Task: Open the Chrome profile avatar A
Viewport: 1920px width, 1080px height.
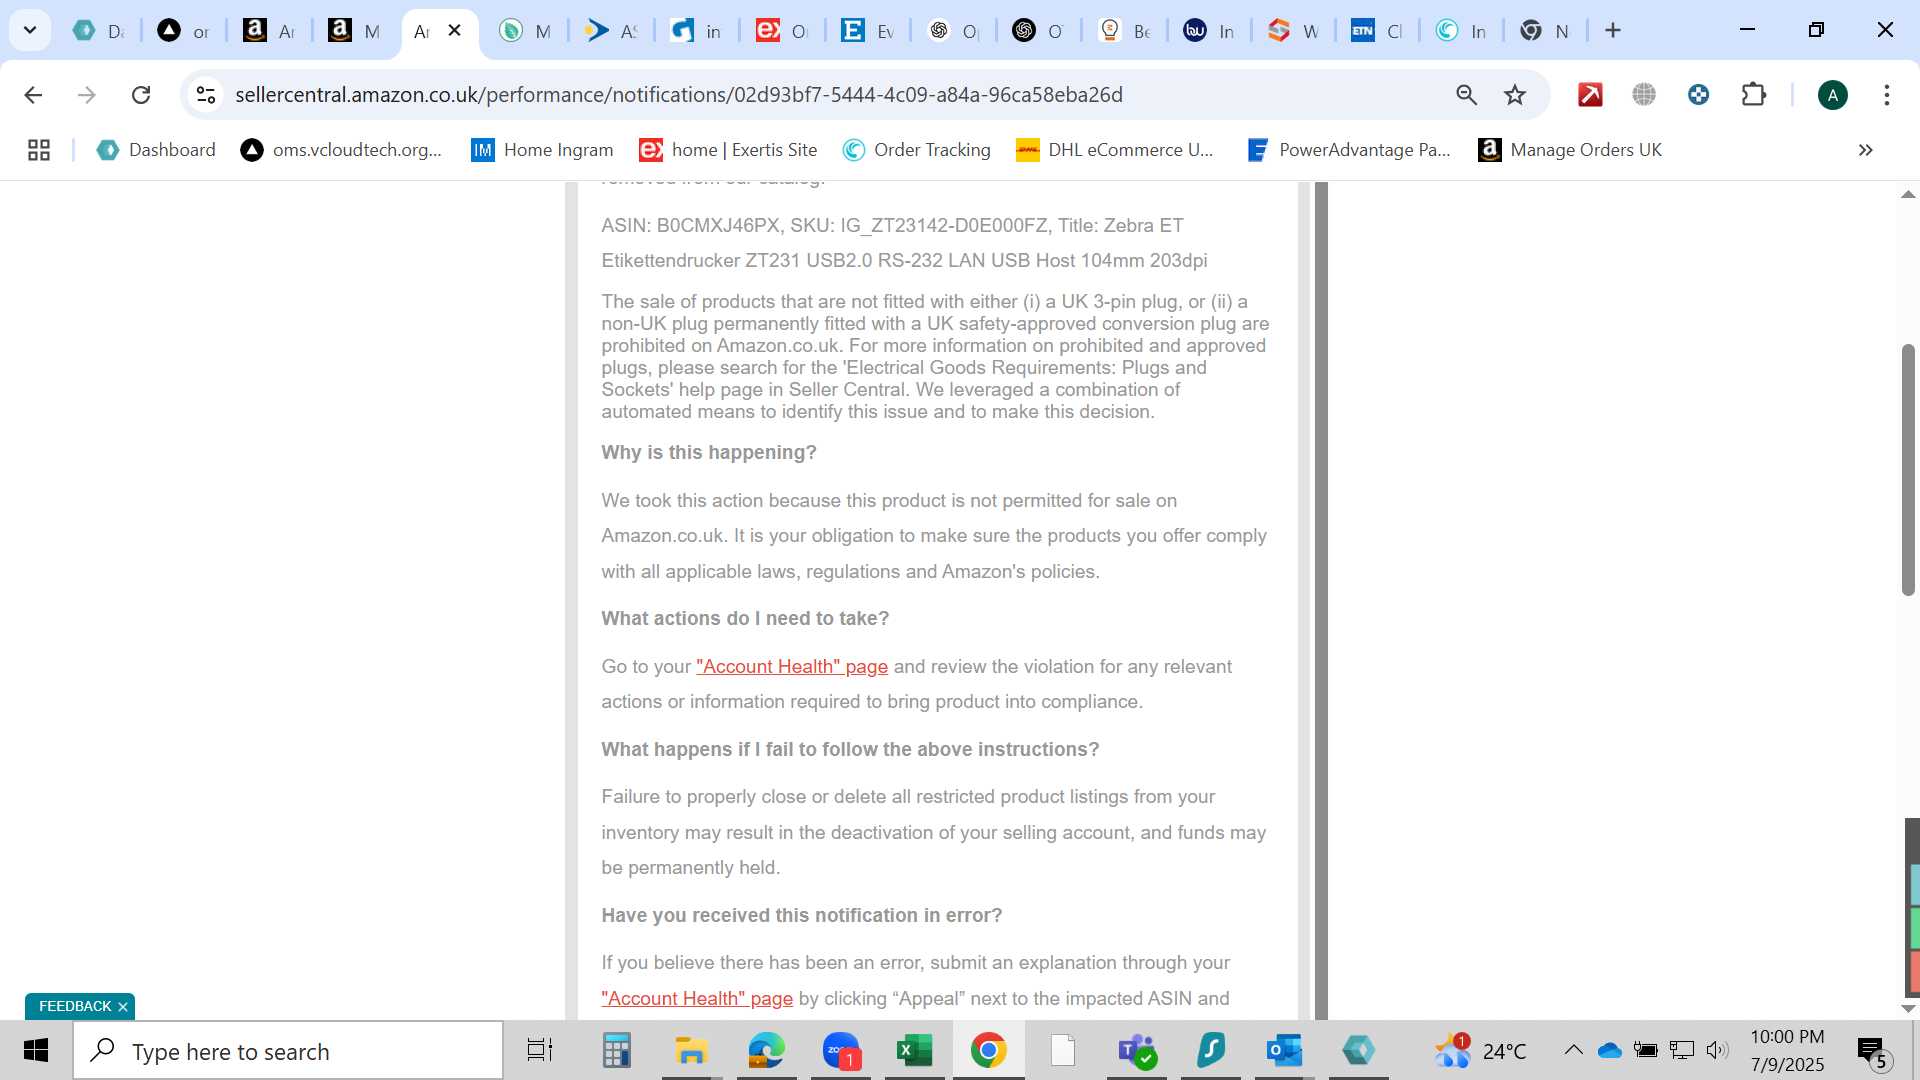Action: pyautogui.click(x=1833, y=95)
